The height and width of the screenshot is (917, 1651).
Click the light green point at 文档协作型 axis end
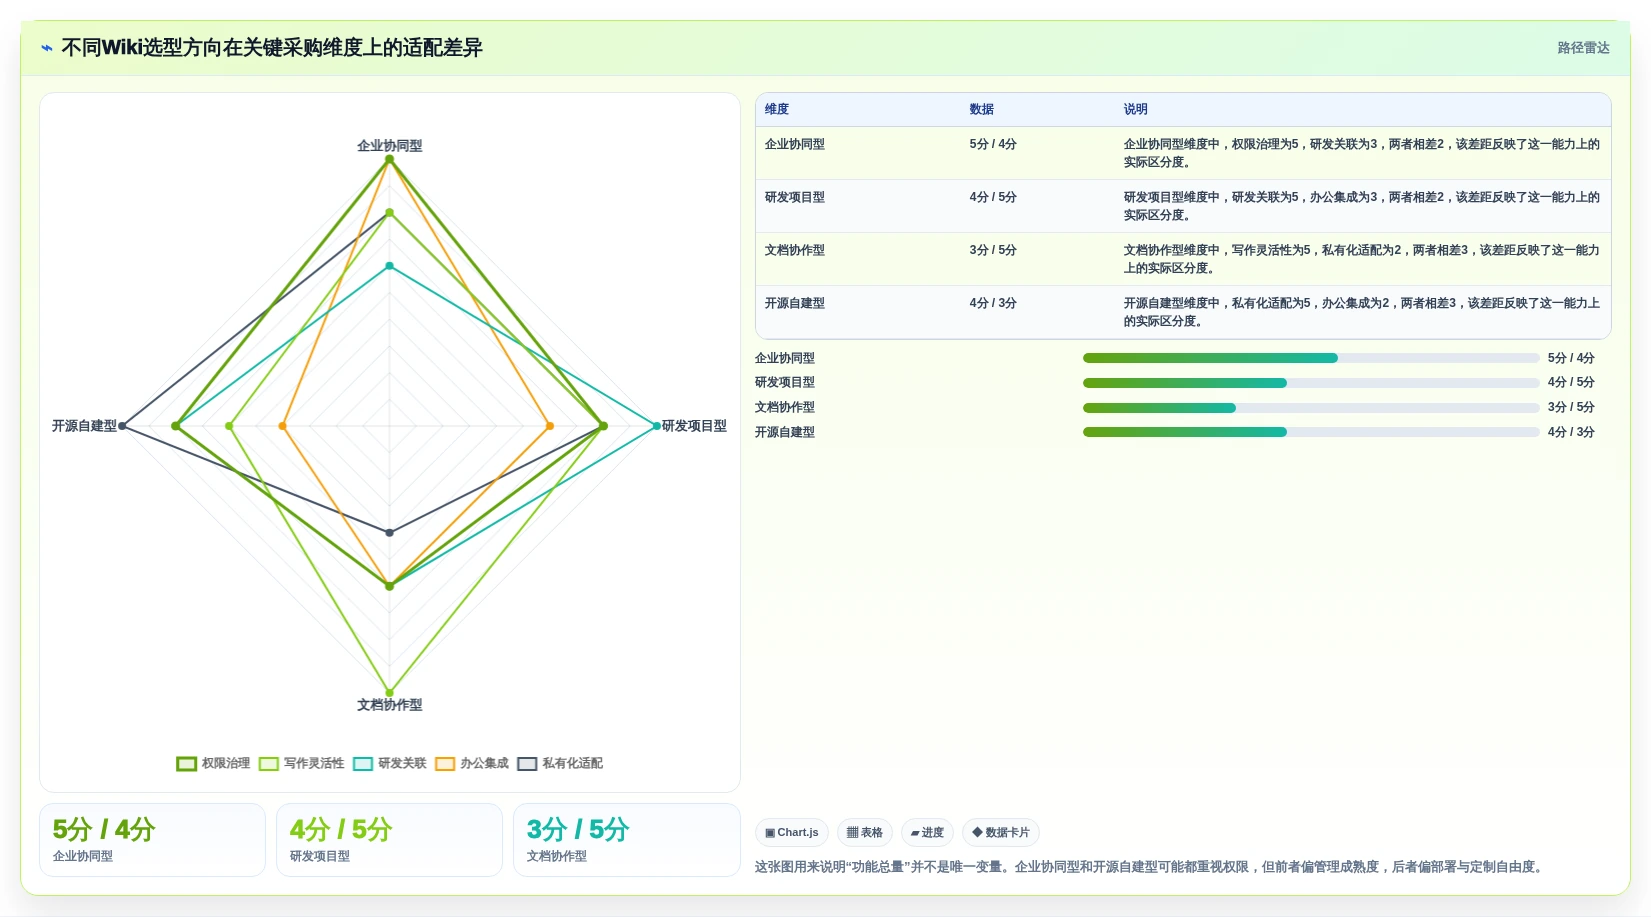(x=390, y=693)
